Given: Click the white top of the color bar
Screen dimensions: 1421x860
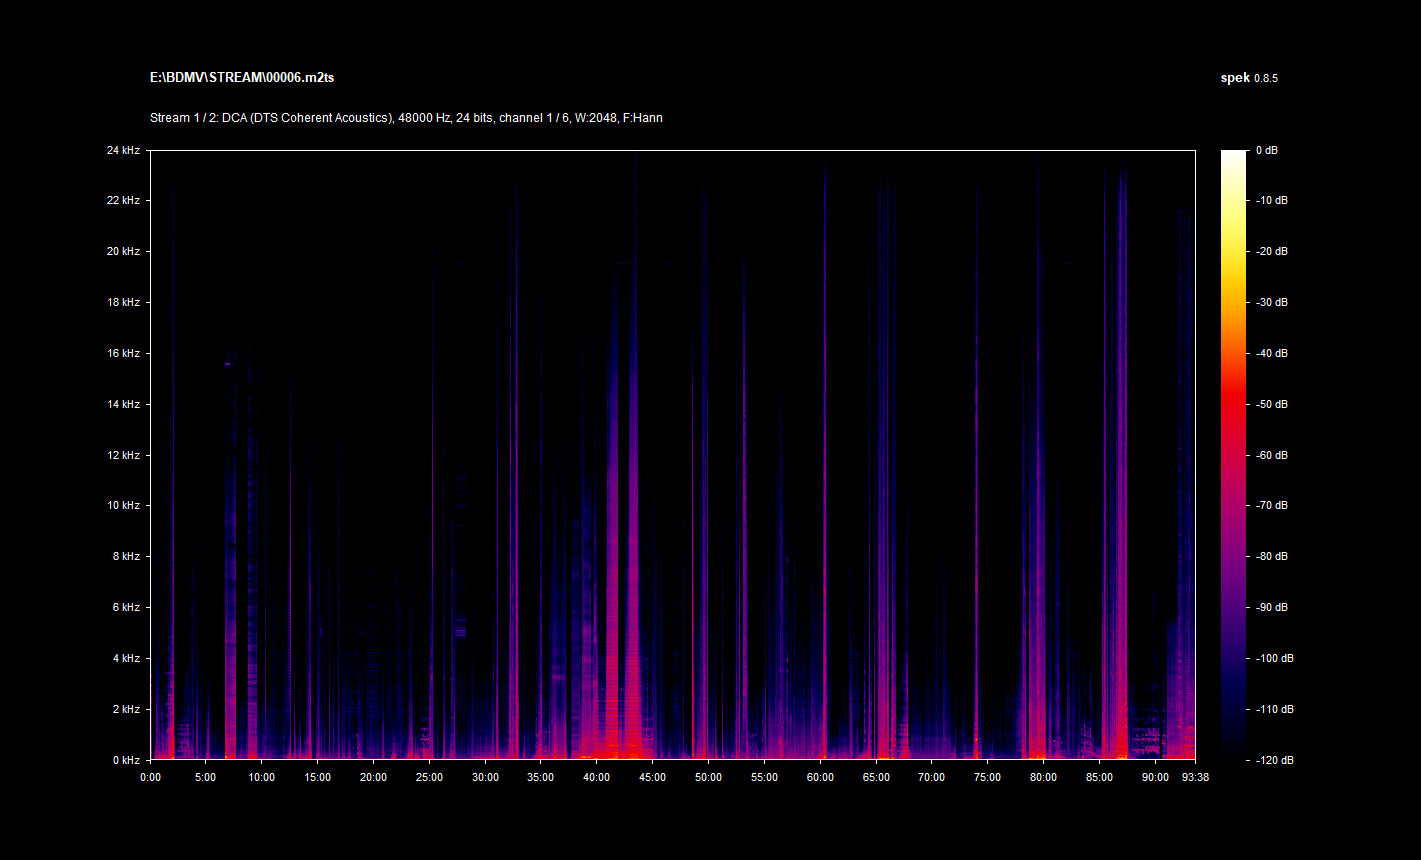Looking at the screenshot, I should tap(1234, 155).
